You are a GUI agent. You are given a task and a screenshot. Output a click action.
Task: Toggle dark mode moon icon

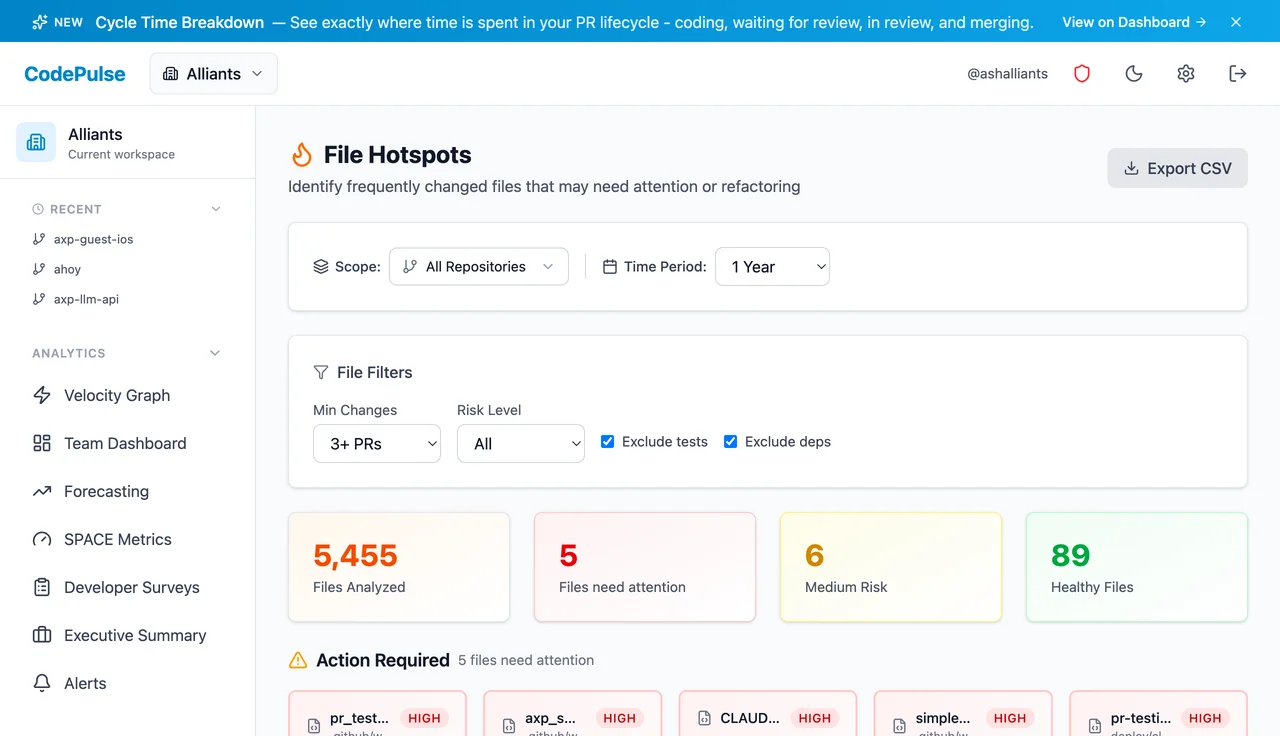coord(1134,73)
